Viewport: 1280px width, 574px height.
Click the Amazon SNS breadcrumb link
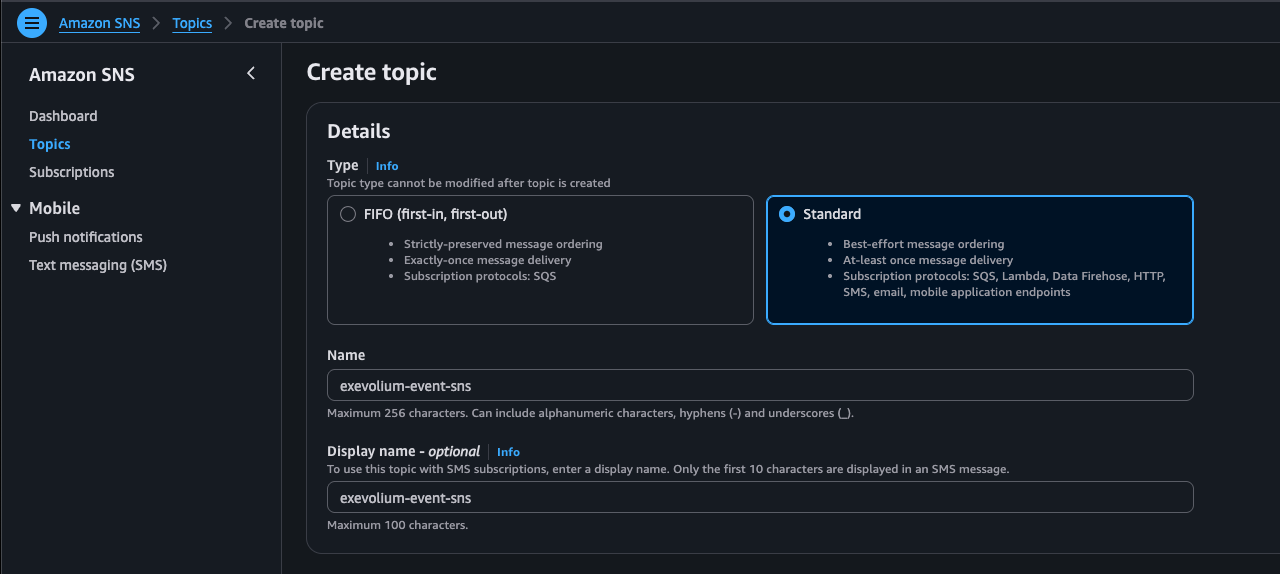tap(98, 23)
